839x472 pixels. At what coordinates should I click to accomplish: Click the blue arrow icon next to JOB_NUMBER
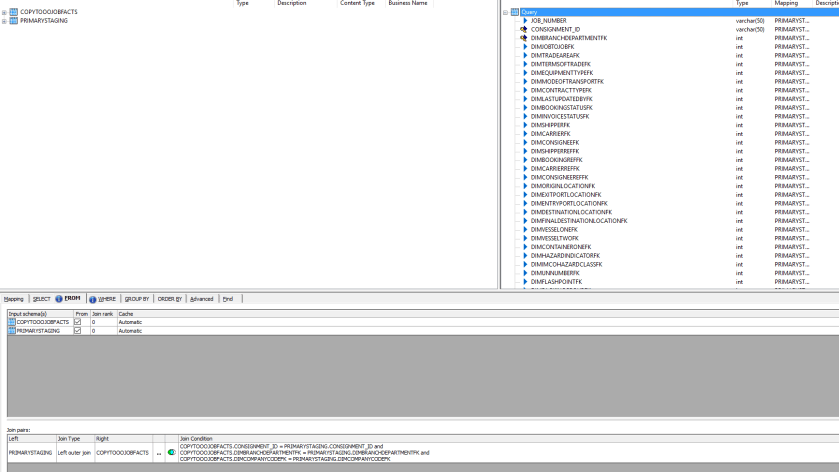click(x=524, y=20)
